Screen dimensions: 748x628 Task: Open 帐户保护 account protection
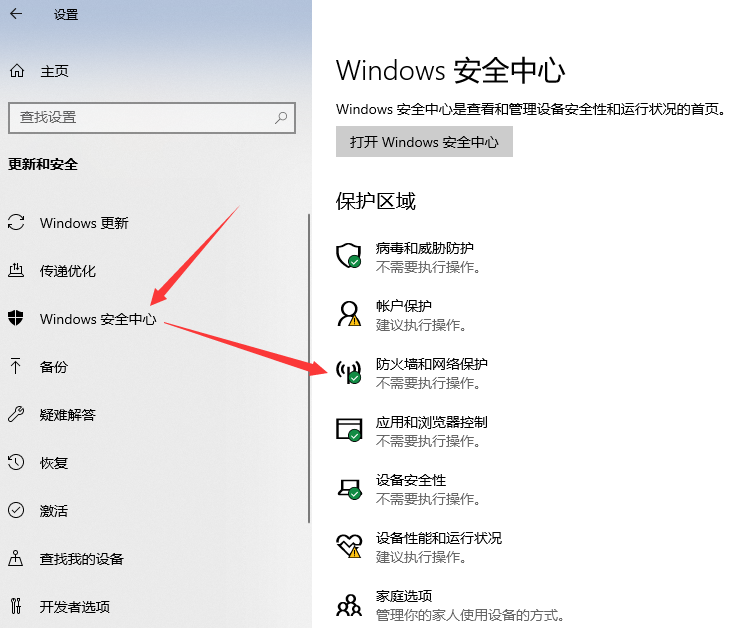coord(404,306)
